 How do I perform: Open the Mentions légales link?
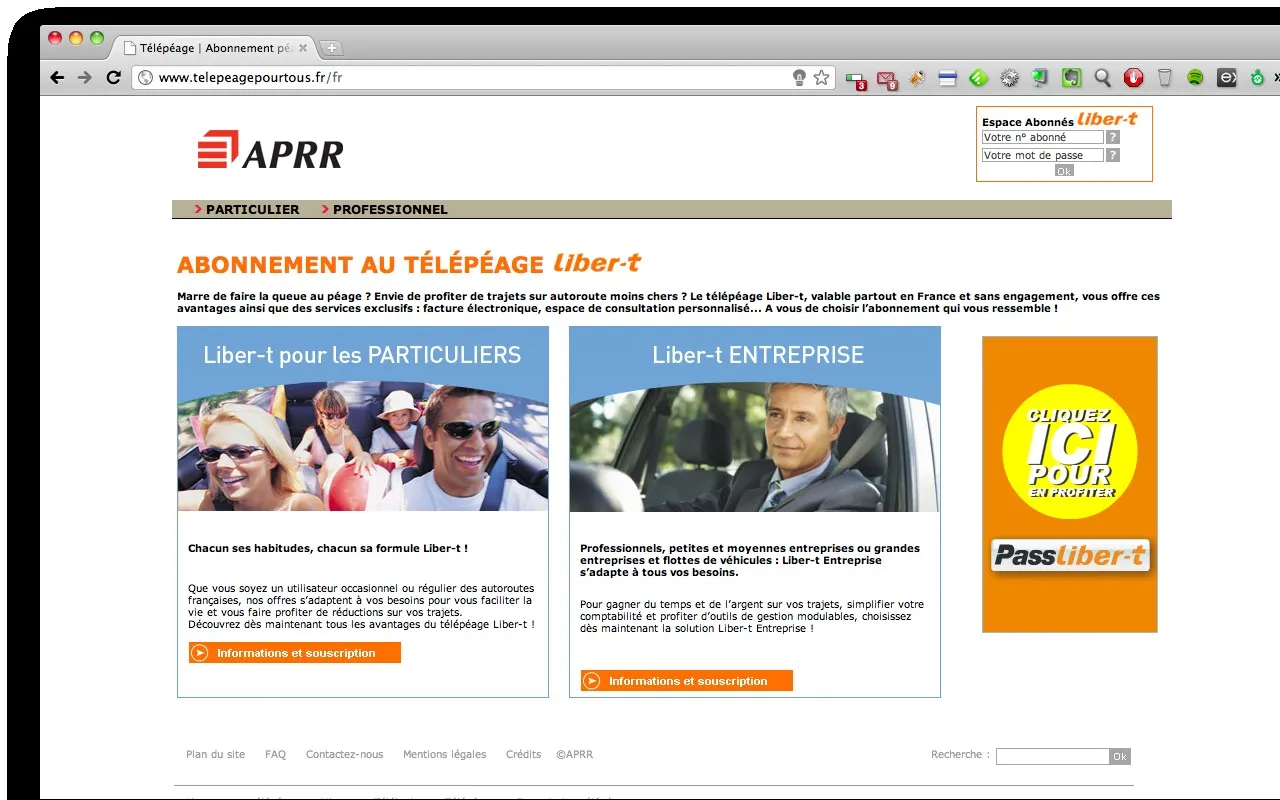444,755
